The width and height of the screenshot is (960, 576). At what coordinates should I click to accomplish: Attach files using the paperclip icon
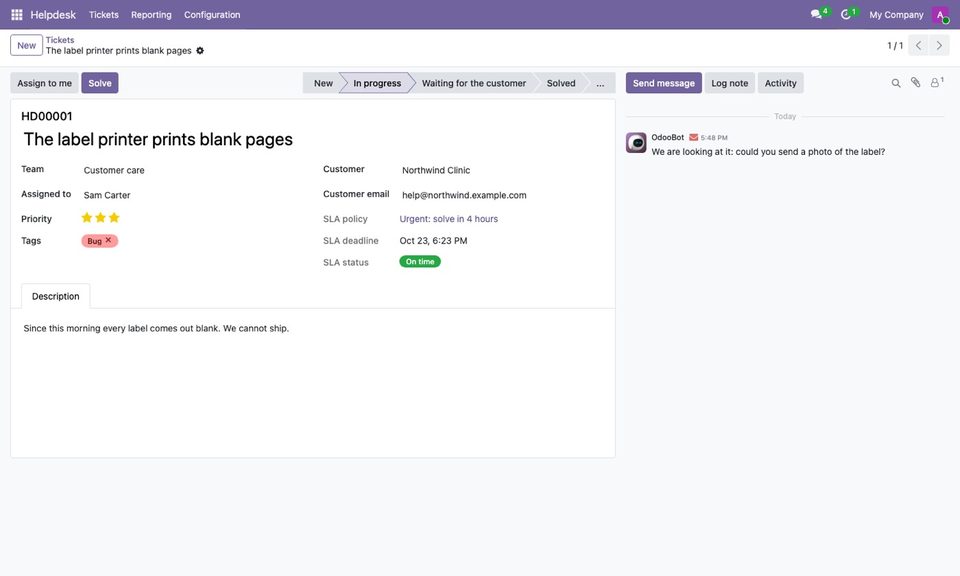(915, 83)
